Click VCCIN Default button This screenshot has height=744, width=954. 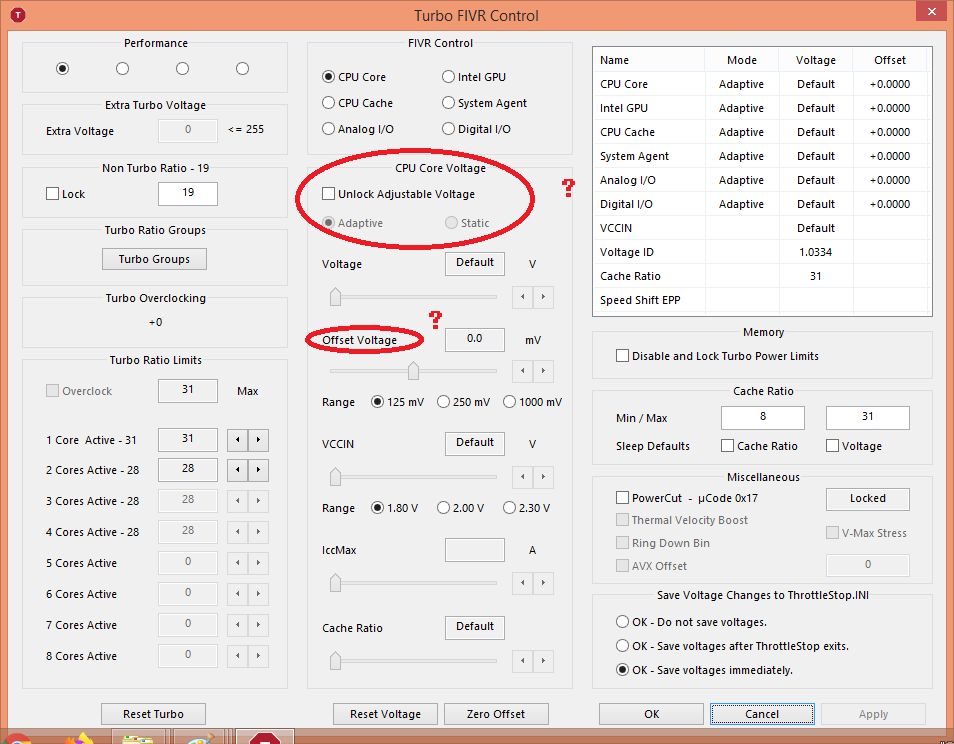click(x=475, y=443)
